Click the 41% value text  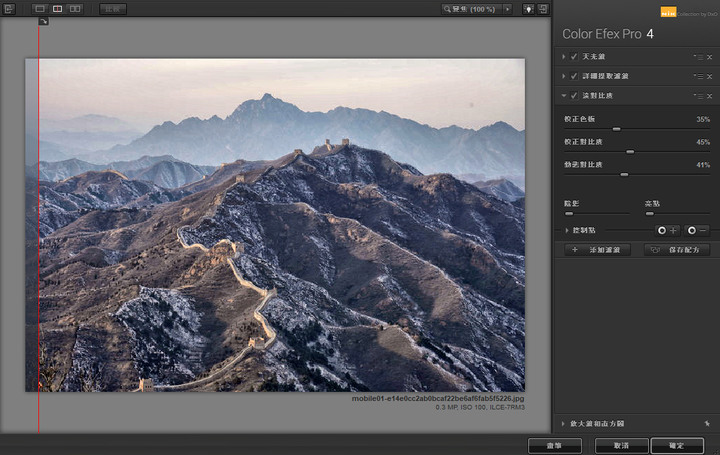click(703, 165)
